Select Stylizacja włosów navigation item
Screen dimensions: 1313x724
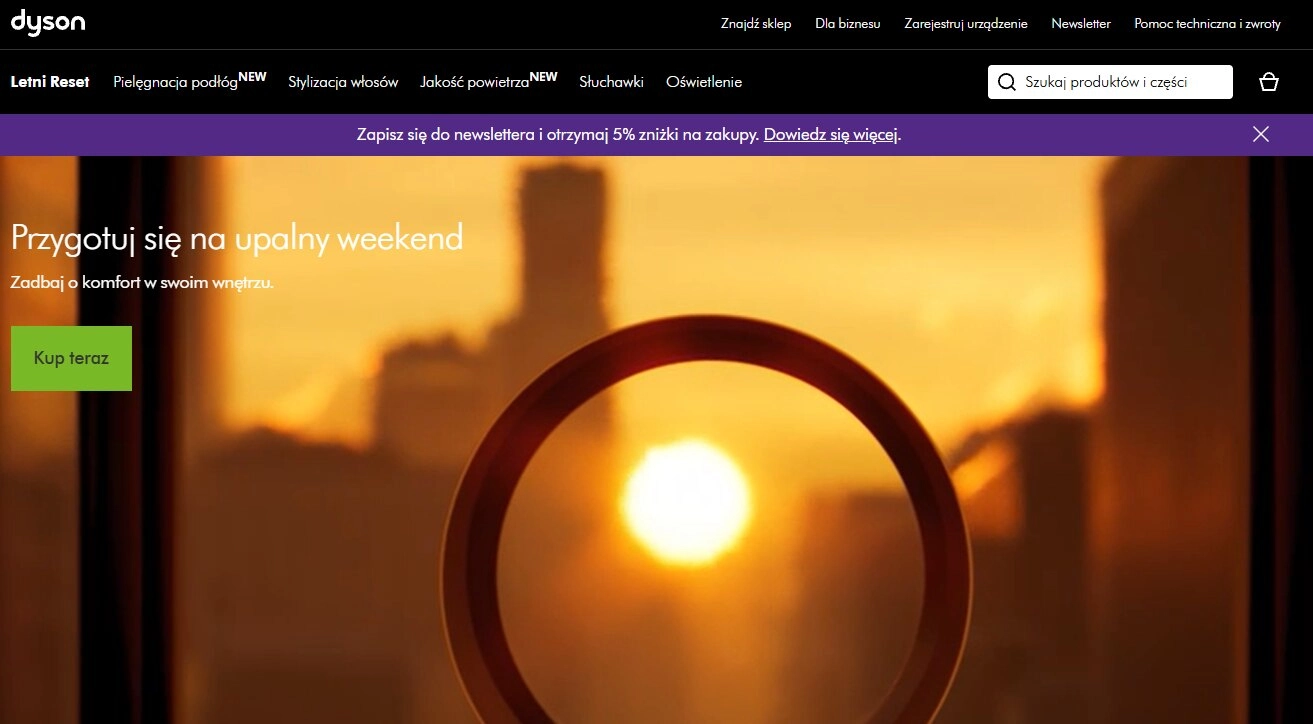tap(343, 82)
